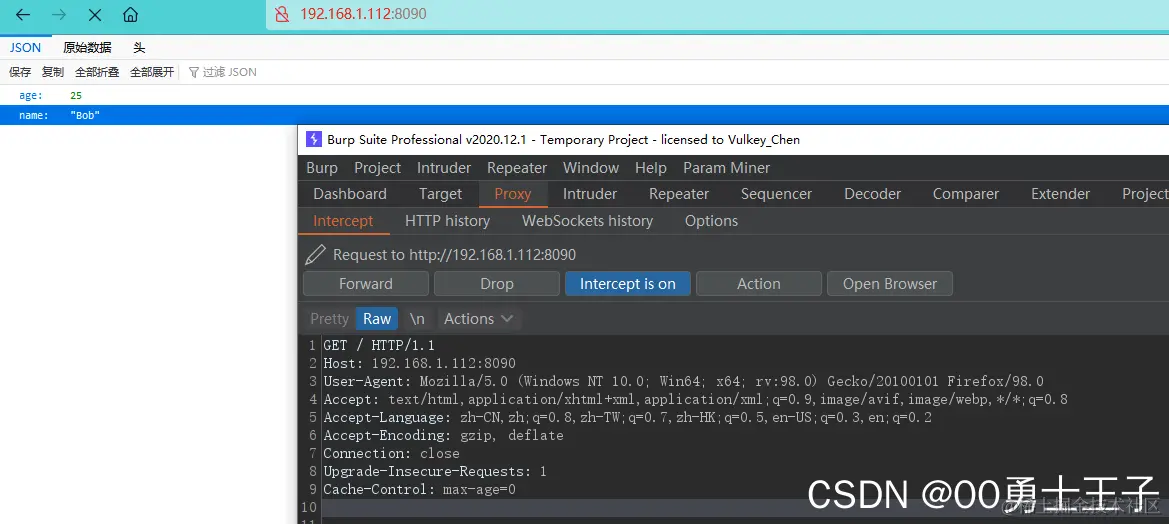The width and height of the screenshot is (1169, 524).
Task: Open the Decoder tab
Action: click(872, 194)
